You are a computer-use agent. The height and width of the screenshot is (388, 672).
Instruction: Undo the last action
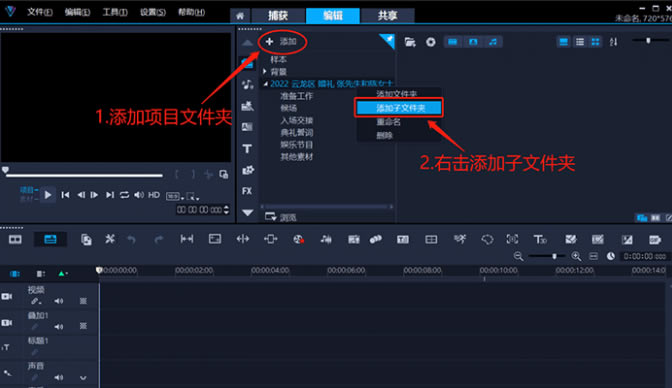coord(132,240)
